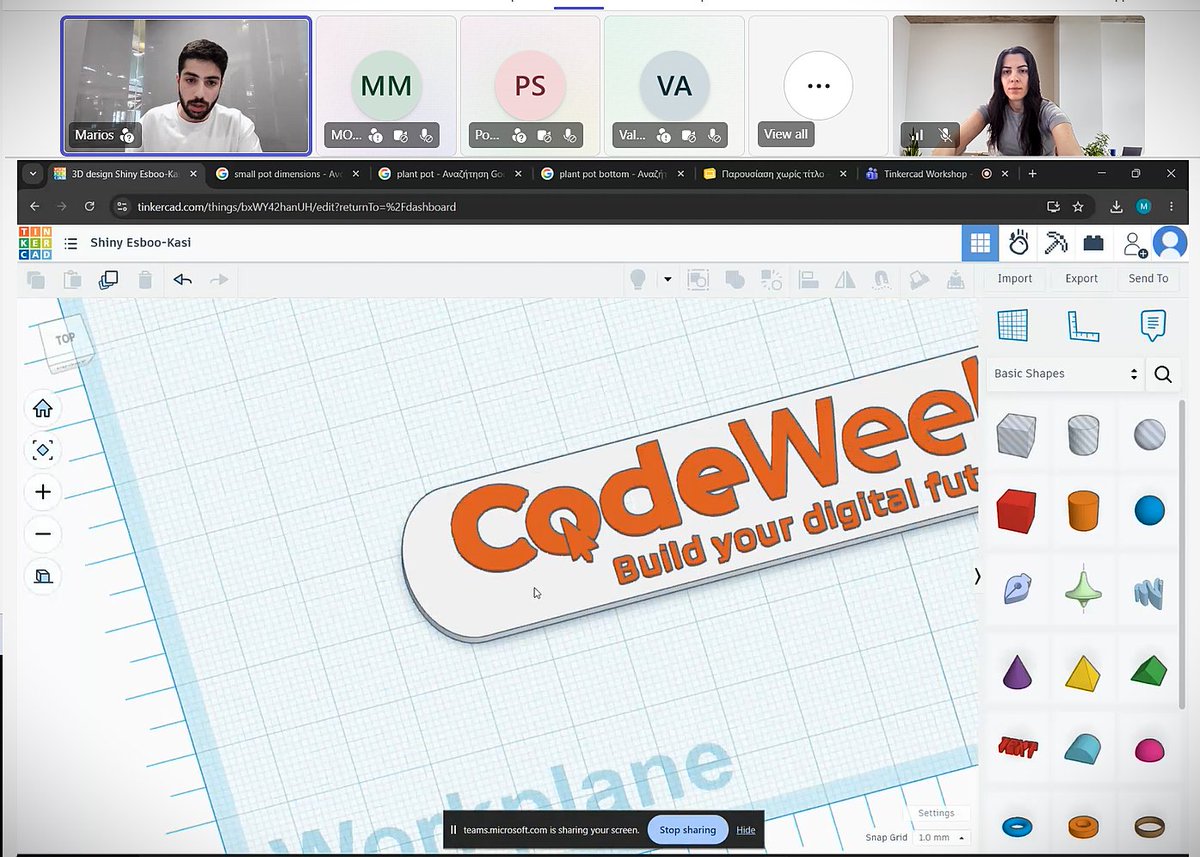Undo the last action
Image resolution: width=1200 pixels, height=857 pixels.
pos(182,280)
